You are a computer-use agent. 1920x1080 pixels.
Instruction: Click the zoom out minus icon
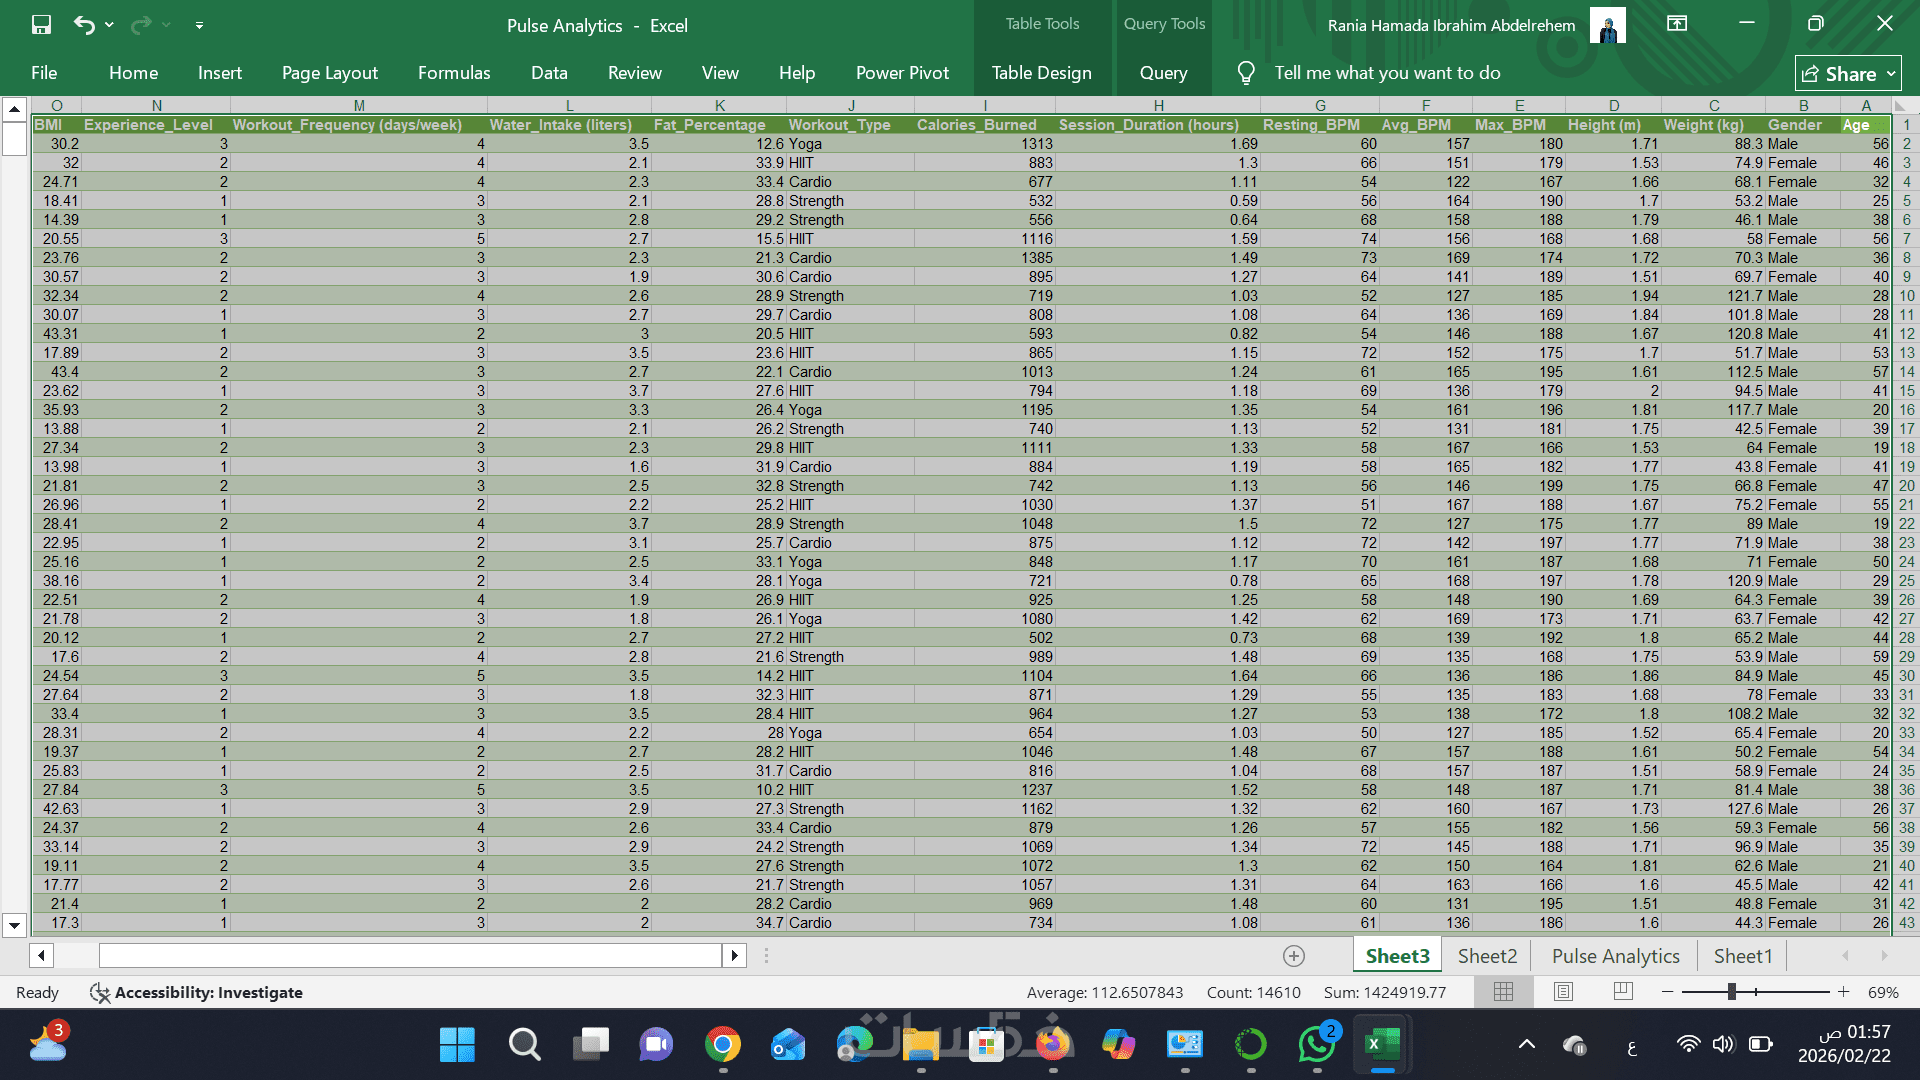tap(1667, 992)
